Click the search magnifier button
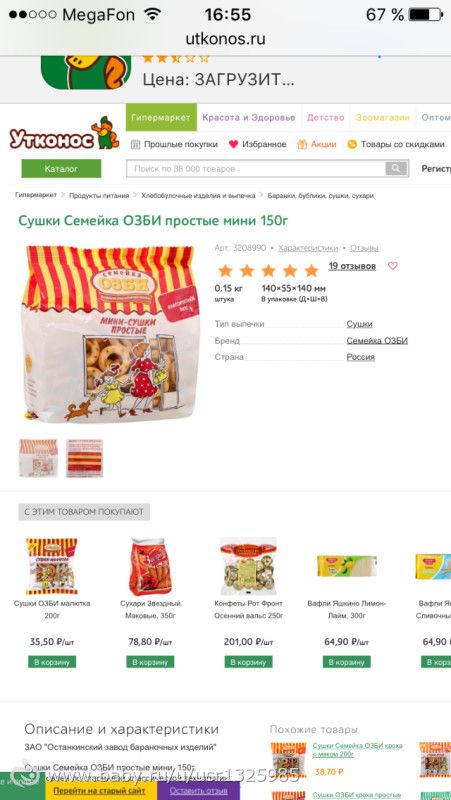451x800 pixels. (396, 168)
